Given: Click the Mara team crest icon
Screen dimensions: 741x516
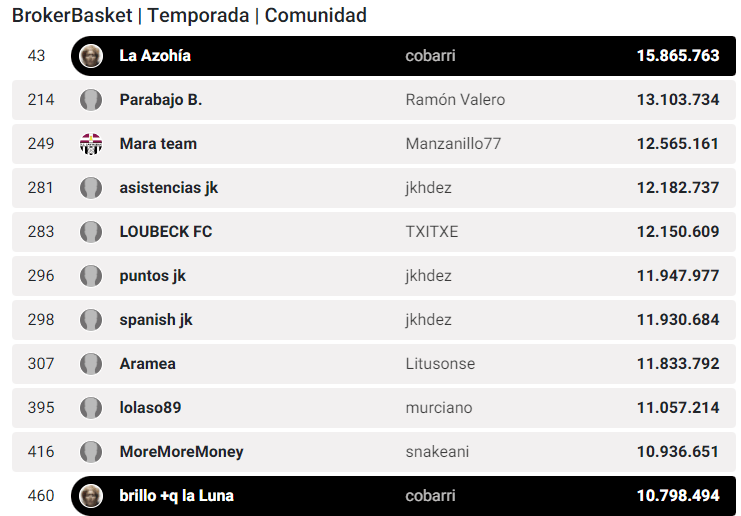Looking at the screenshot, I should (91, 144).
